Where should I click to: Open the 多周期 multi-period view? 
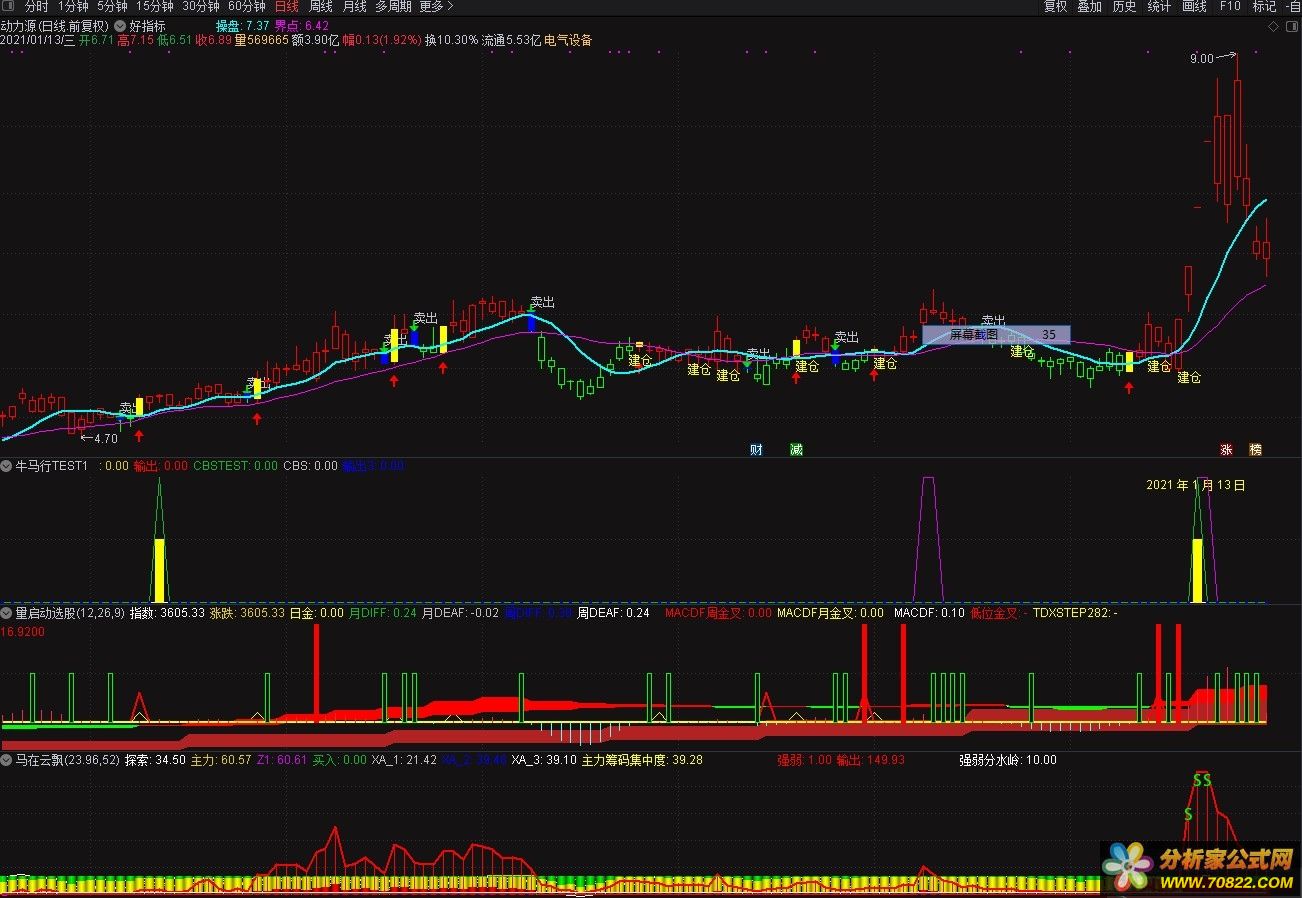tap(394, 7)
